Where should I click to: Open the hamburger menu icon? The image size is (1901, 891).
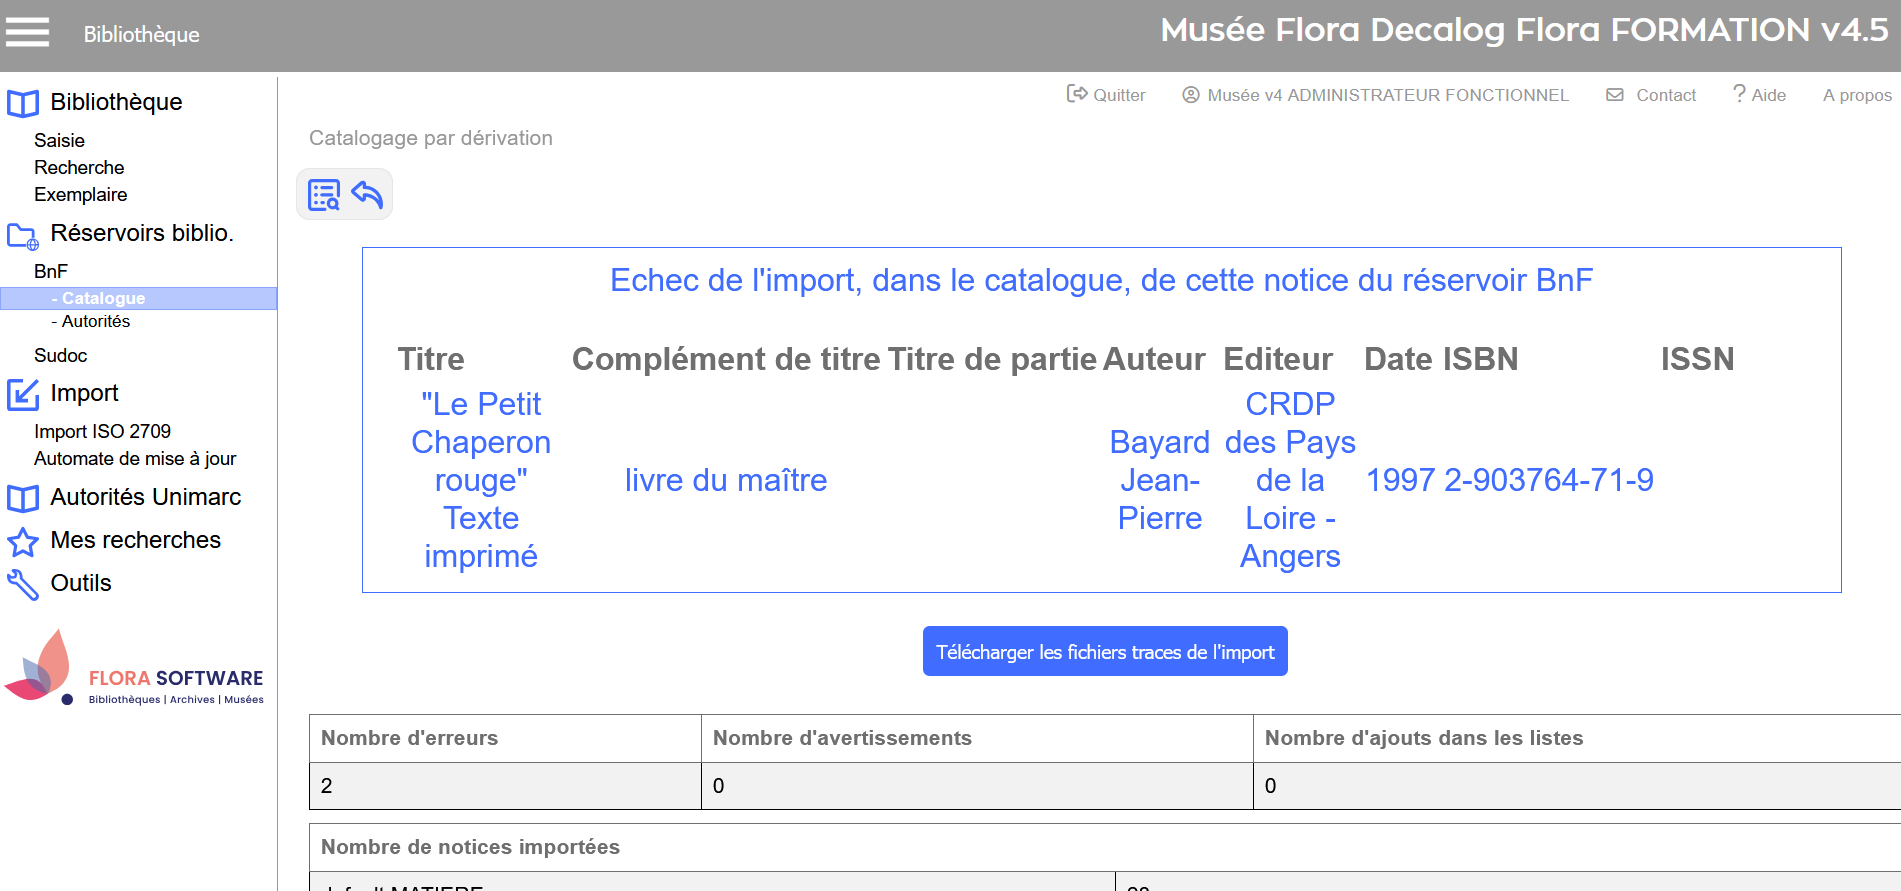tap(27, 33)
